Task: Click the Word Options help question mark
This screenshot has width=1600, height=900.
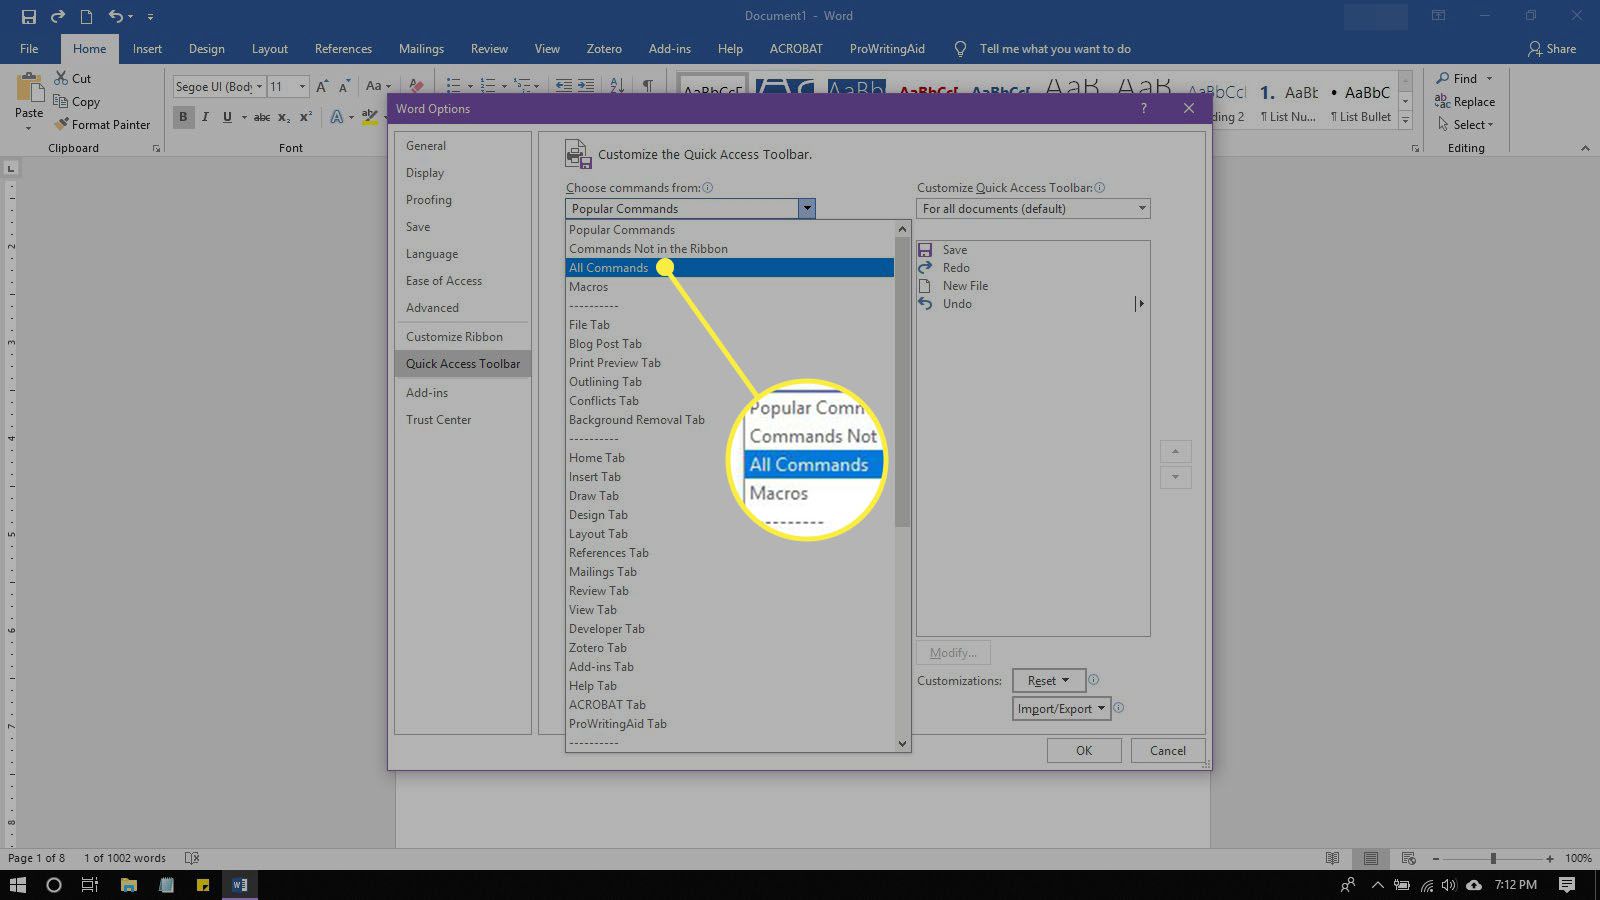Action: (1144, 108)
